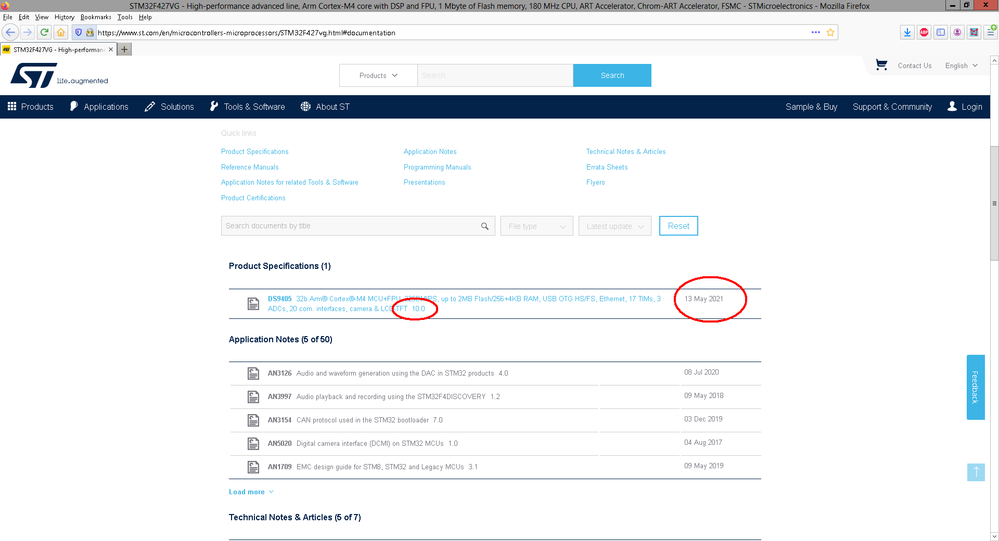Click the ST life.augmented logo

[x=59, y=75]
